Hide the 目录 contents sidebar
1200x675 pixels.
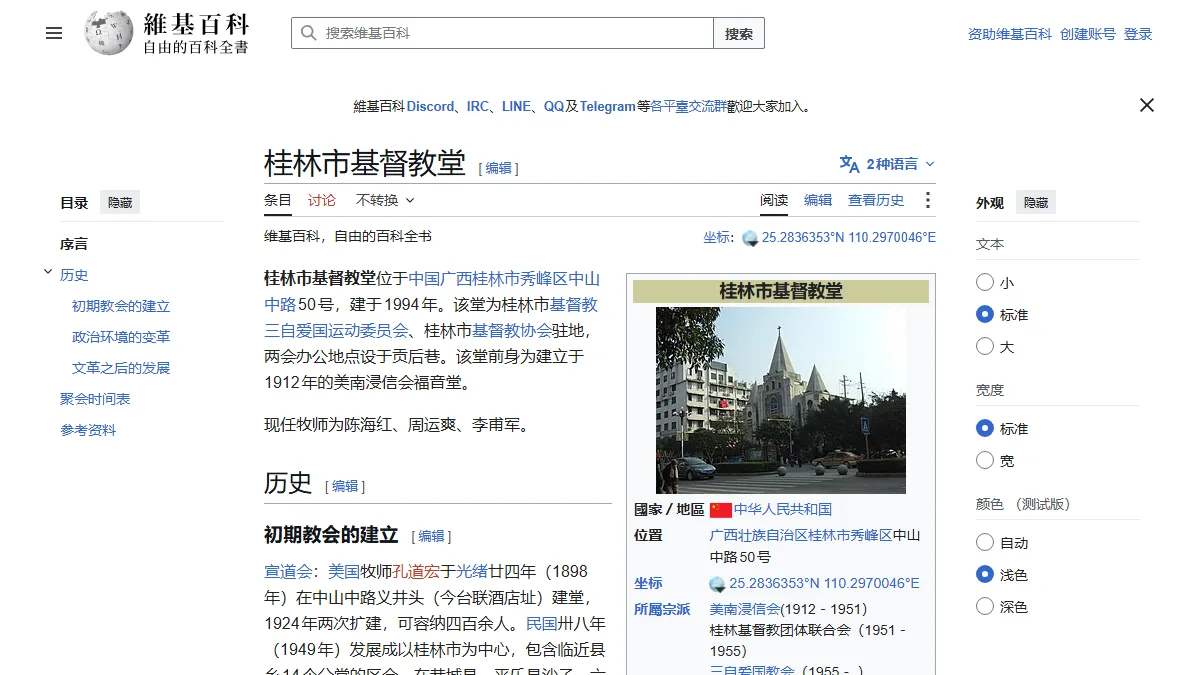120,203
